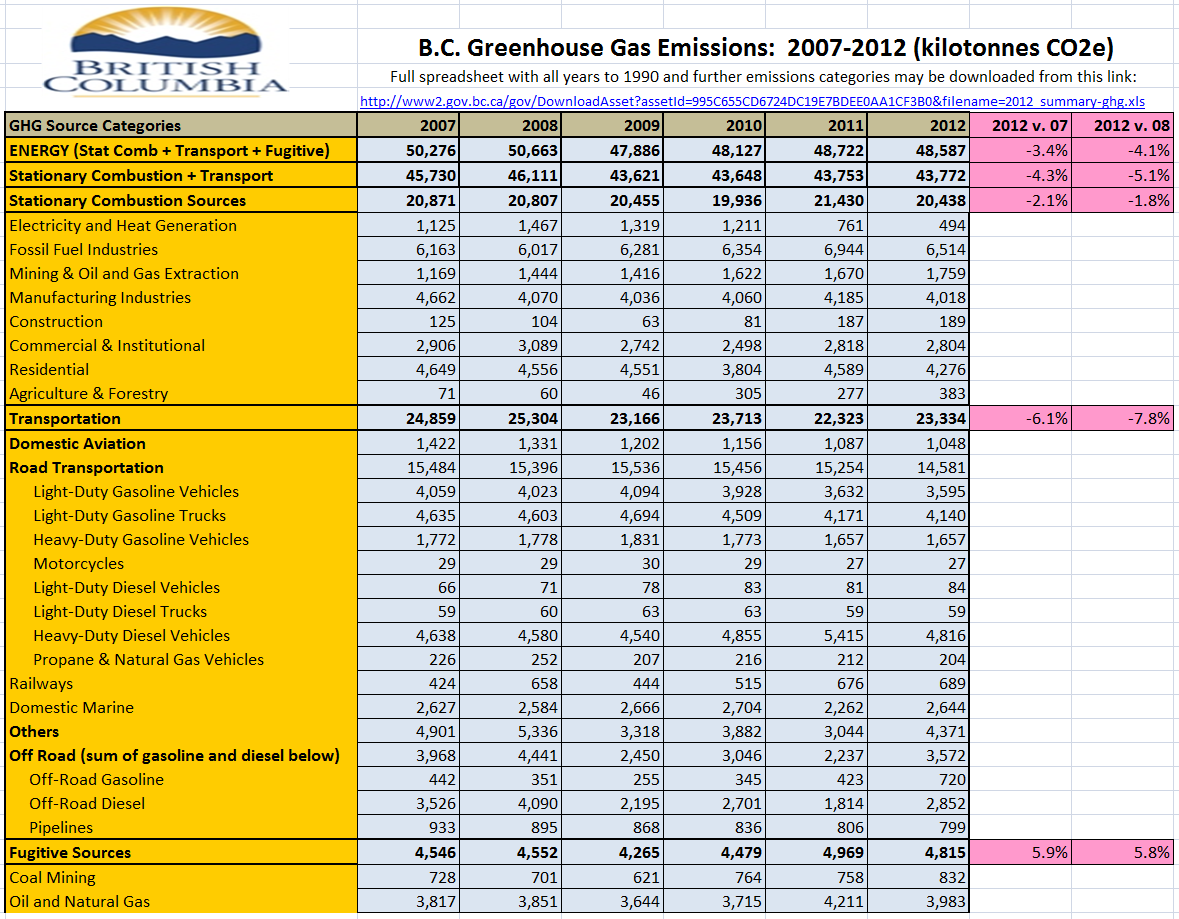
Task: Select the 'Pipelines' row label
Action: tap(181, 828)
